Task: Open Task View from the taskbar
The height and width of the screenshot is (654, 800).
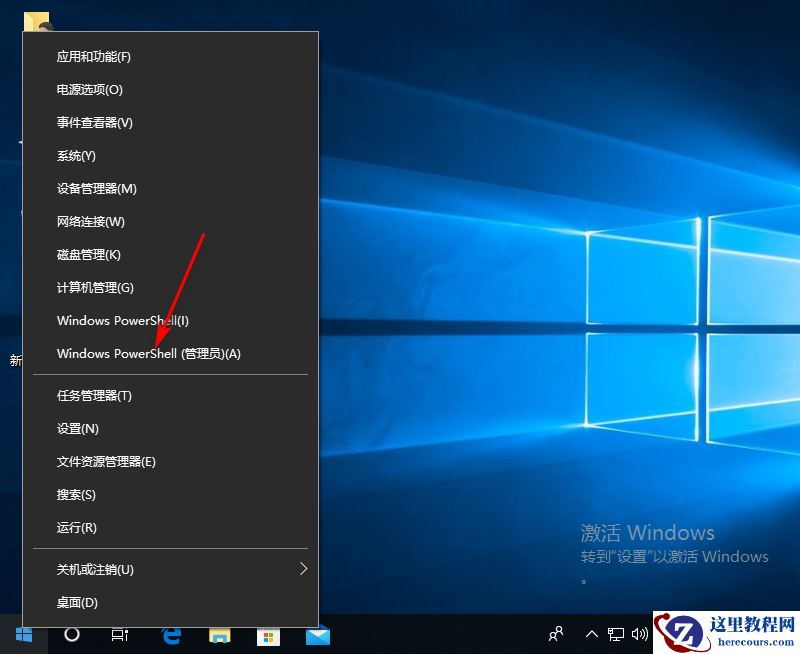Action: coord(119,635)
